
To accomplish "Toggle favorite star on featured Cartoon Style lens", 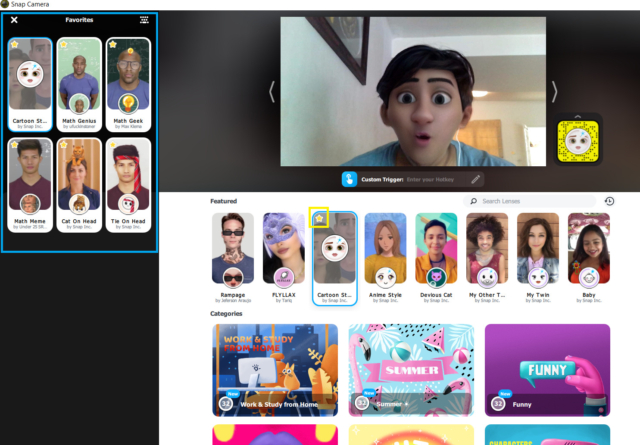I will tap(319, 218).
